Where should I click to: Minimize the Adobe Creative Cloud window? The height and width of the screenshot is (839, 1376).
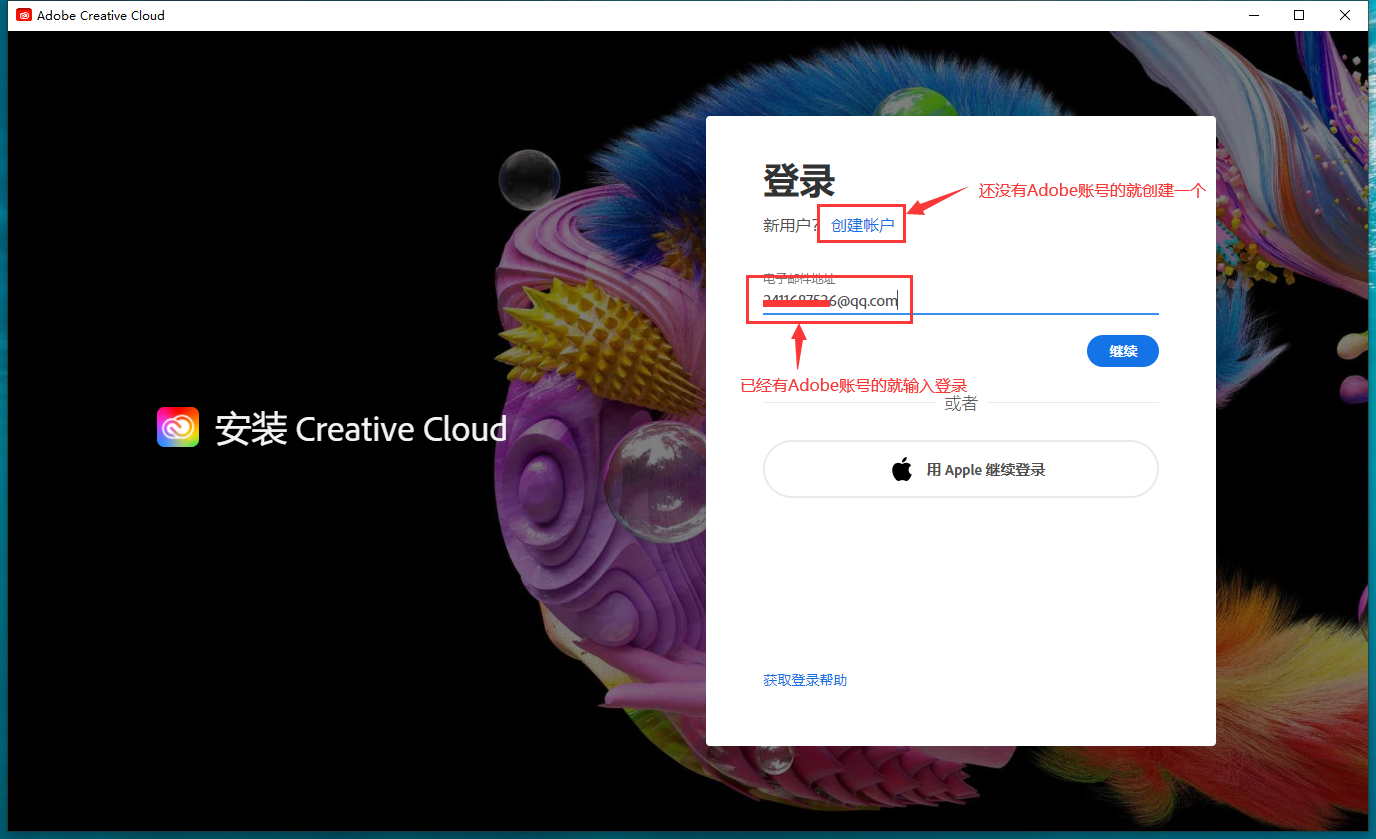click(1254, 15)
